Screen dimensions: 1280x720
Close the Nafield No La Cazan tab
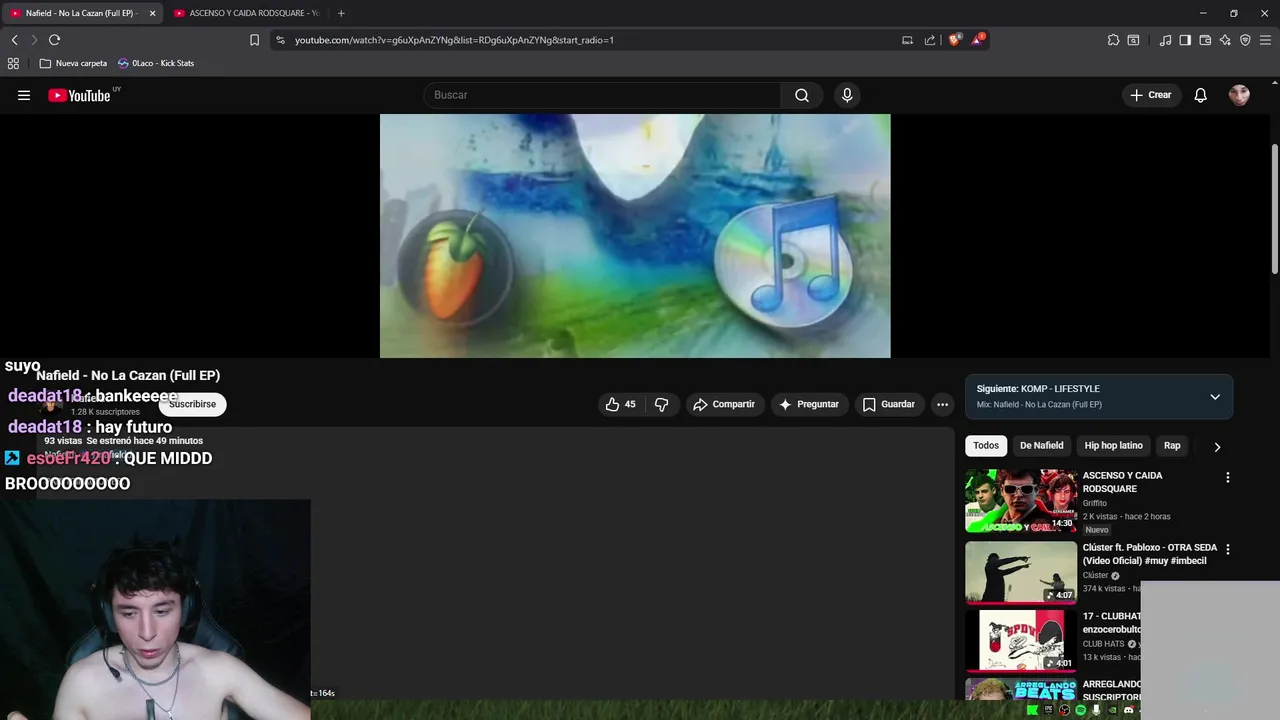tap(152, 13)
